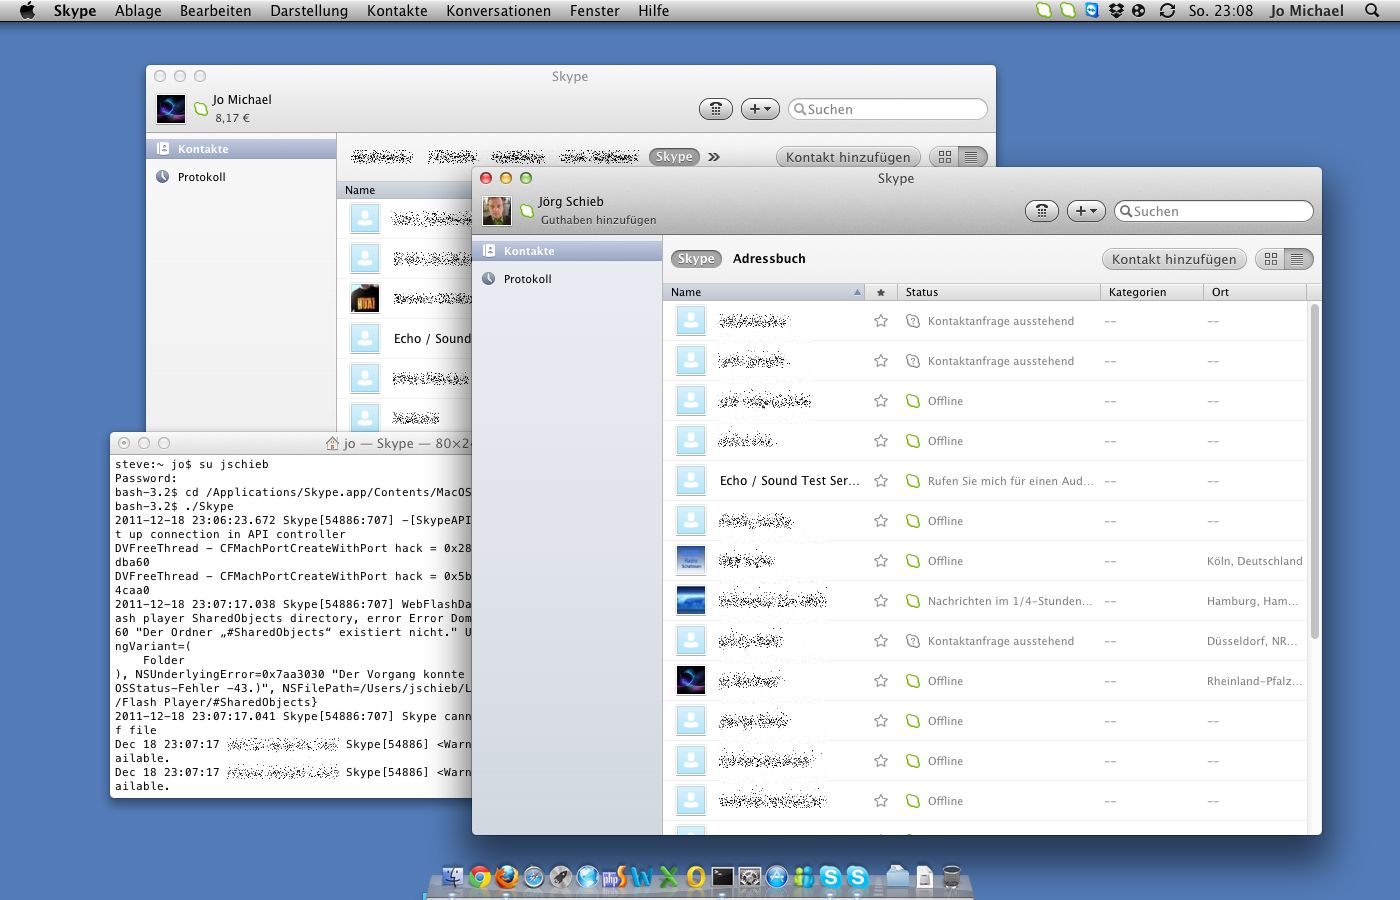Click the search field in Jo Michael window

click(888, 109)
